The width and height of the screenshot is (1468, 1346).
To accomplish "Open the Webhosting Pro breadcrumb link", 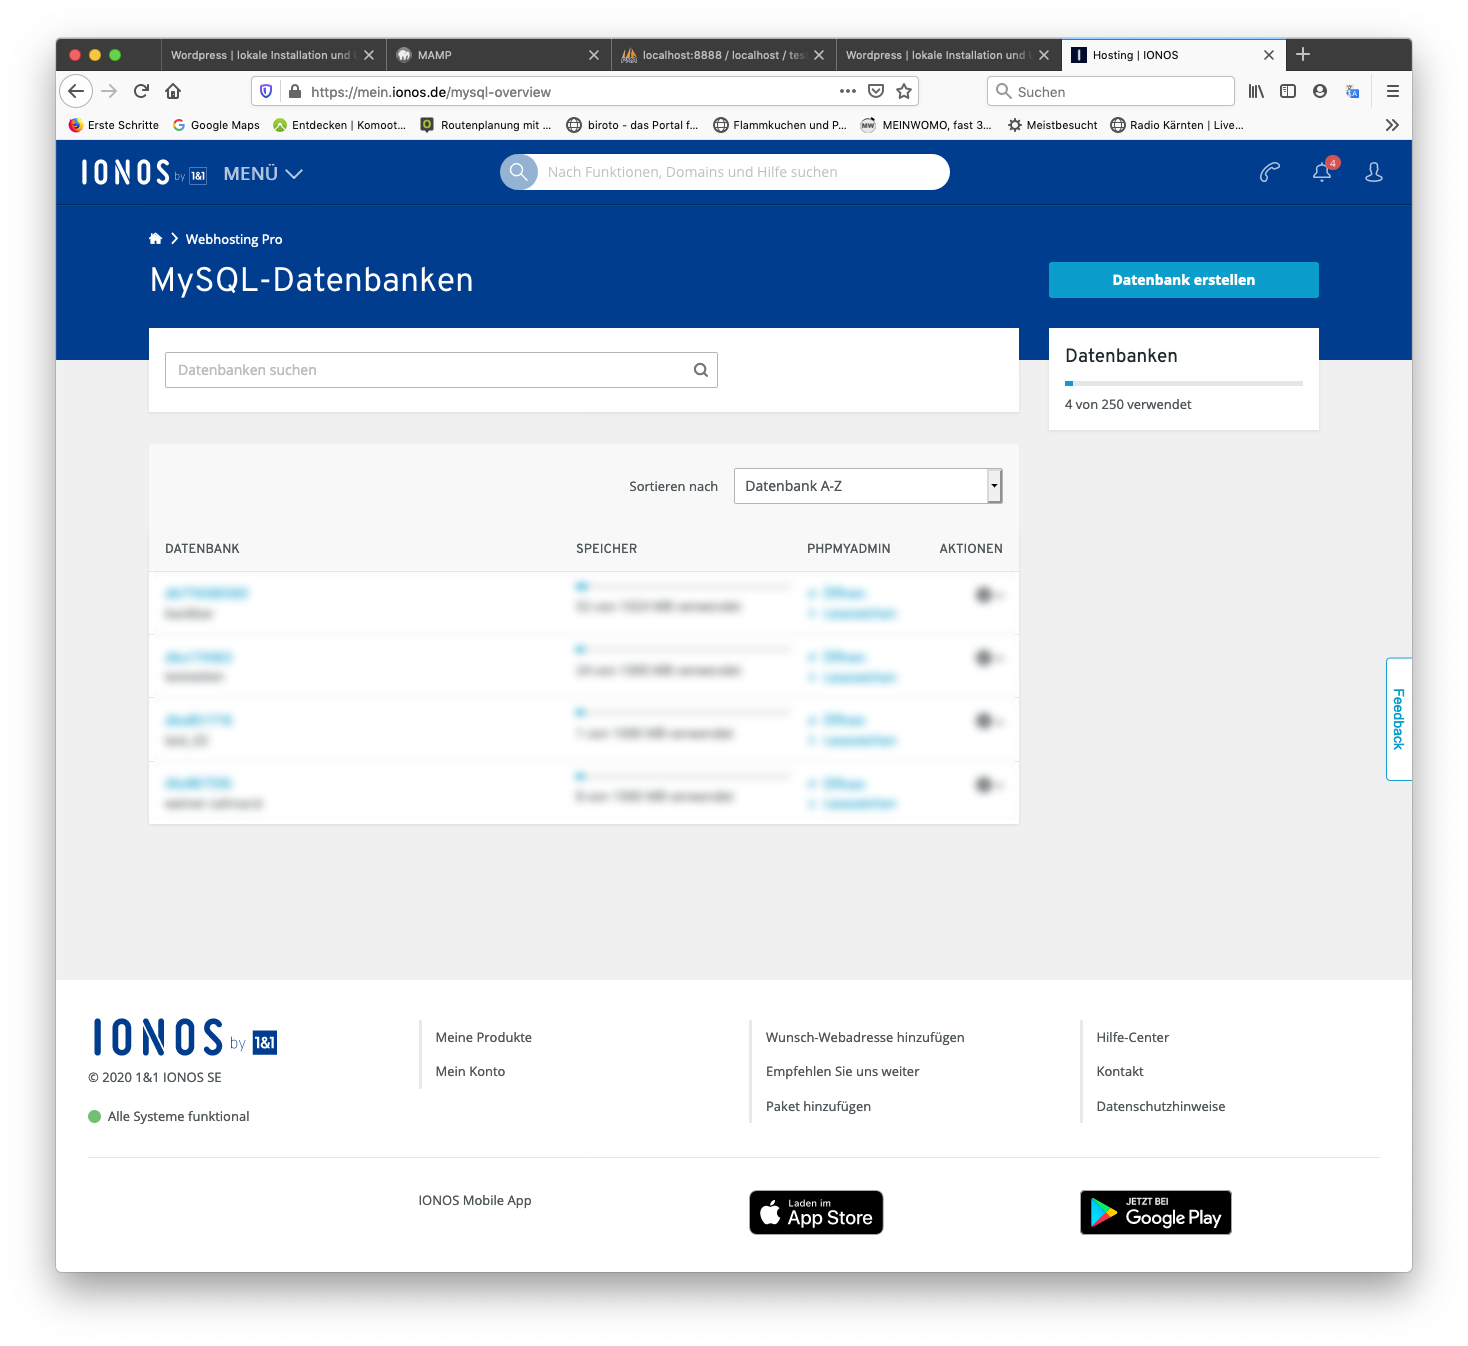I will [x=234, y=239].
